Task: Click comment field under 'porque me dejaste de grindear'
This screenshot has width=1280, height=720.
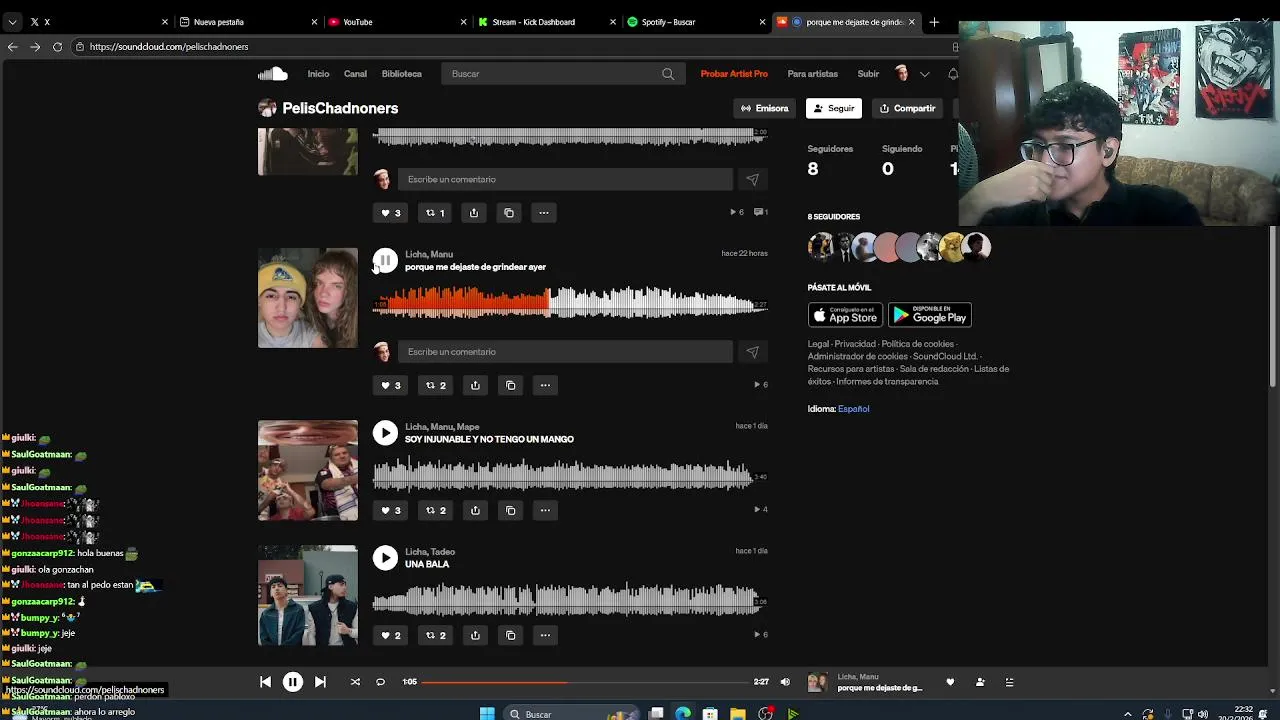Action: (565, 352)
